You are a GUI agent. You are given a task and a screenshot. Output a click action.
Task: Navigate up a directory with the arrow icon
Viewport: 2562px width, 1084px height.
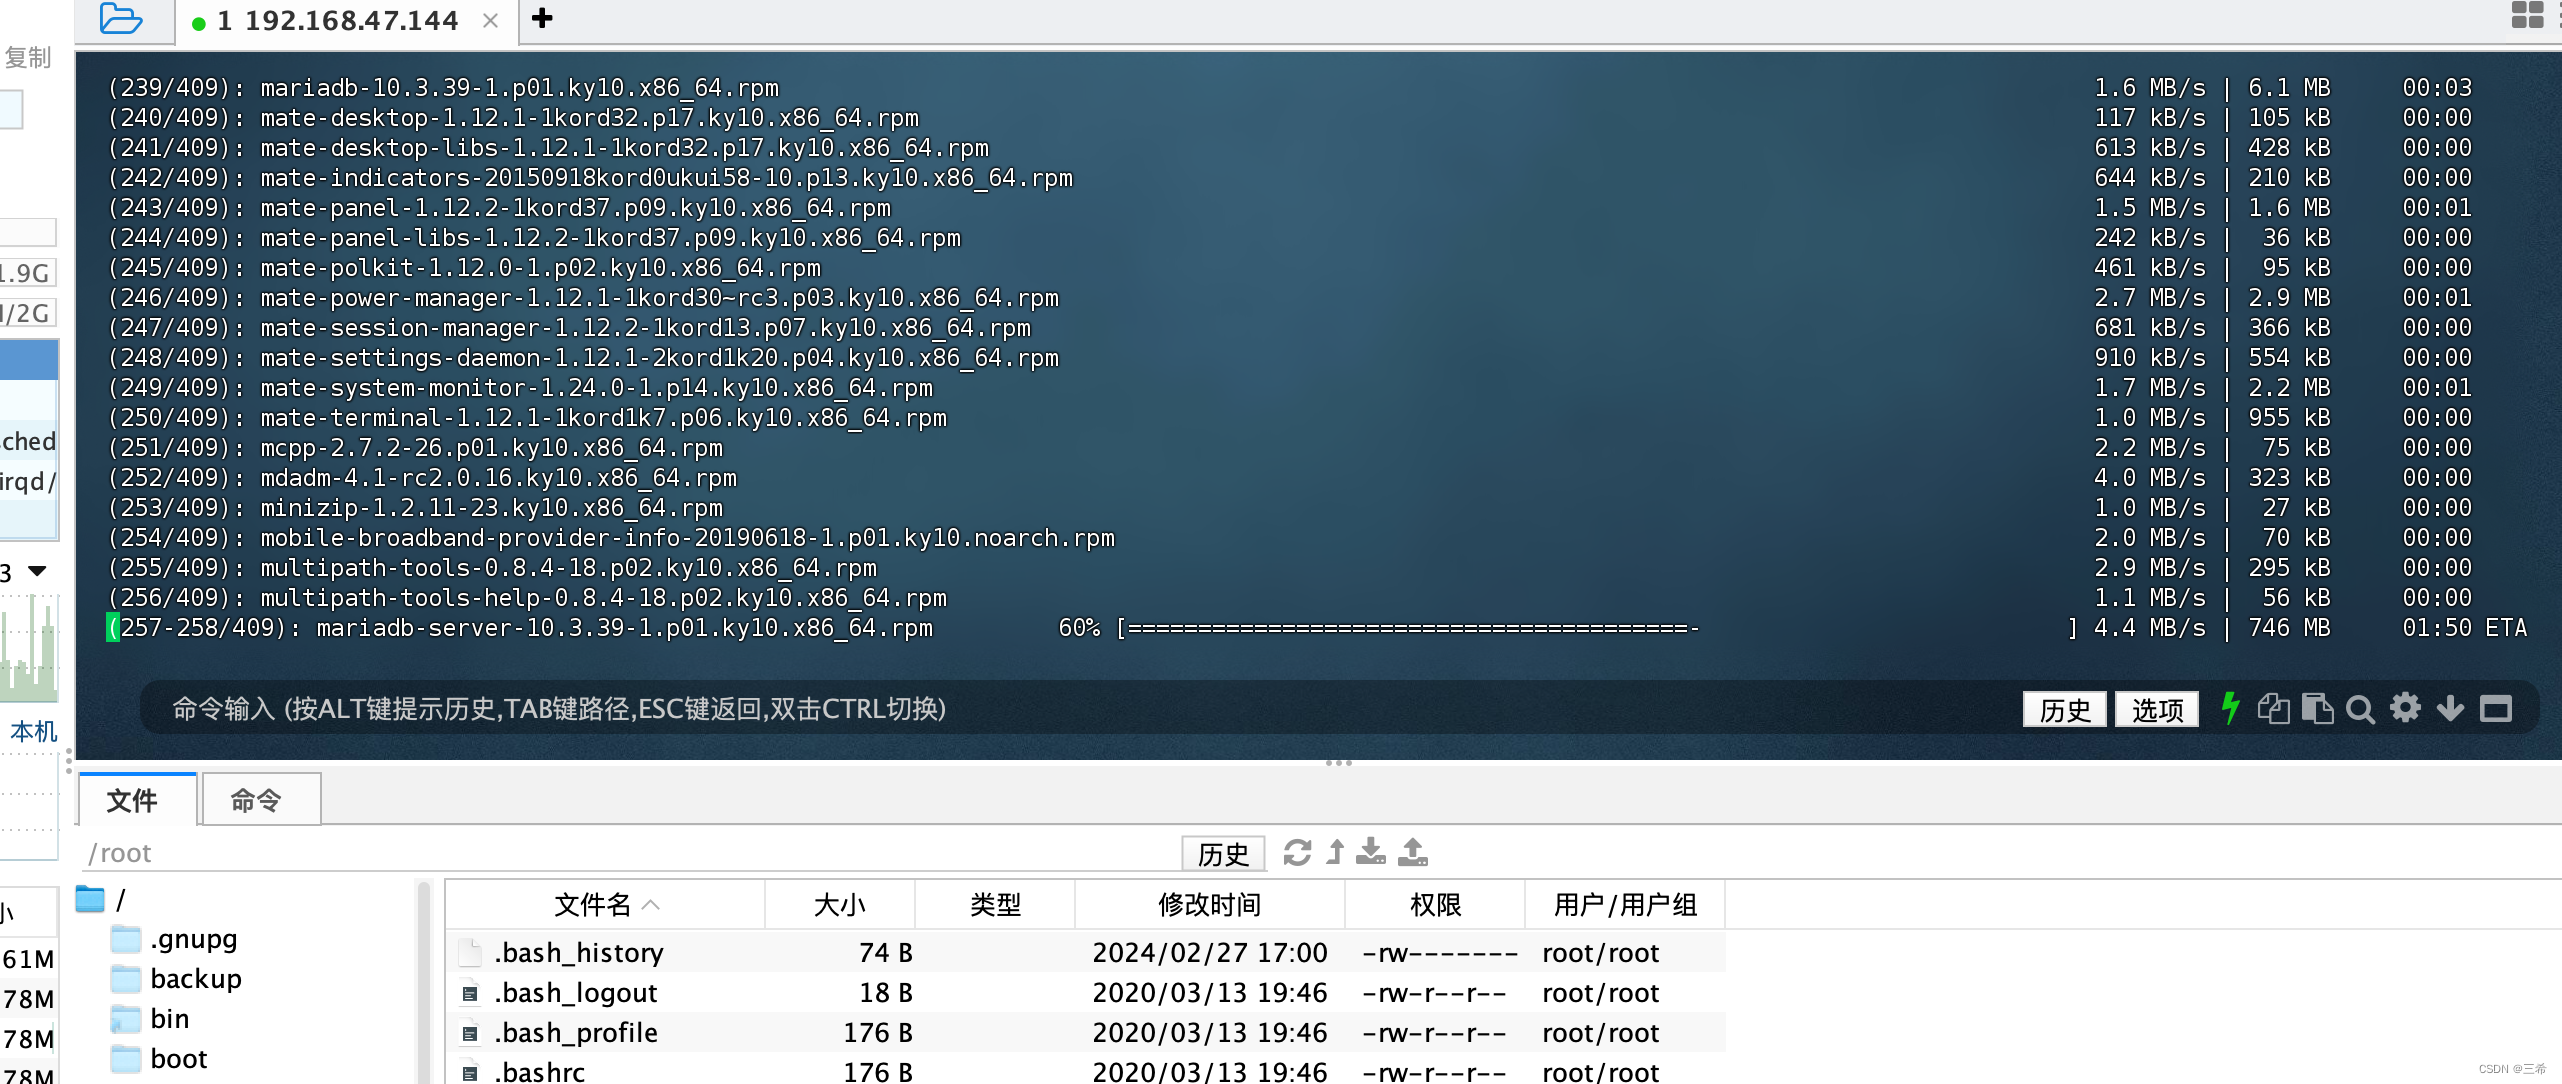[1334, 854]
